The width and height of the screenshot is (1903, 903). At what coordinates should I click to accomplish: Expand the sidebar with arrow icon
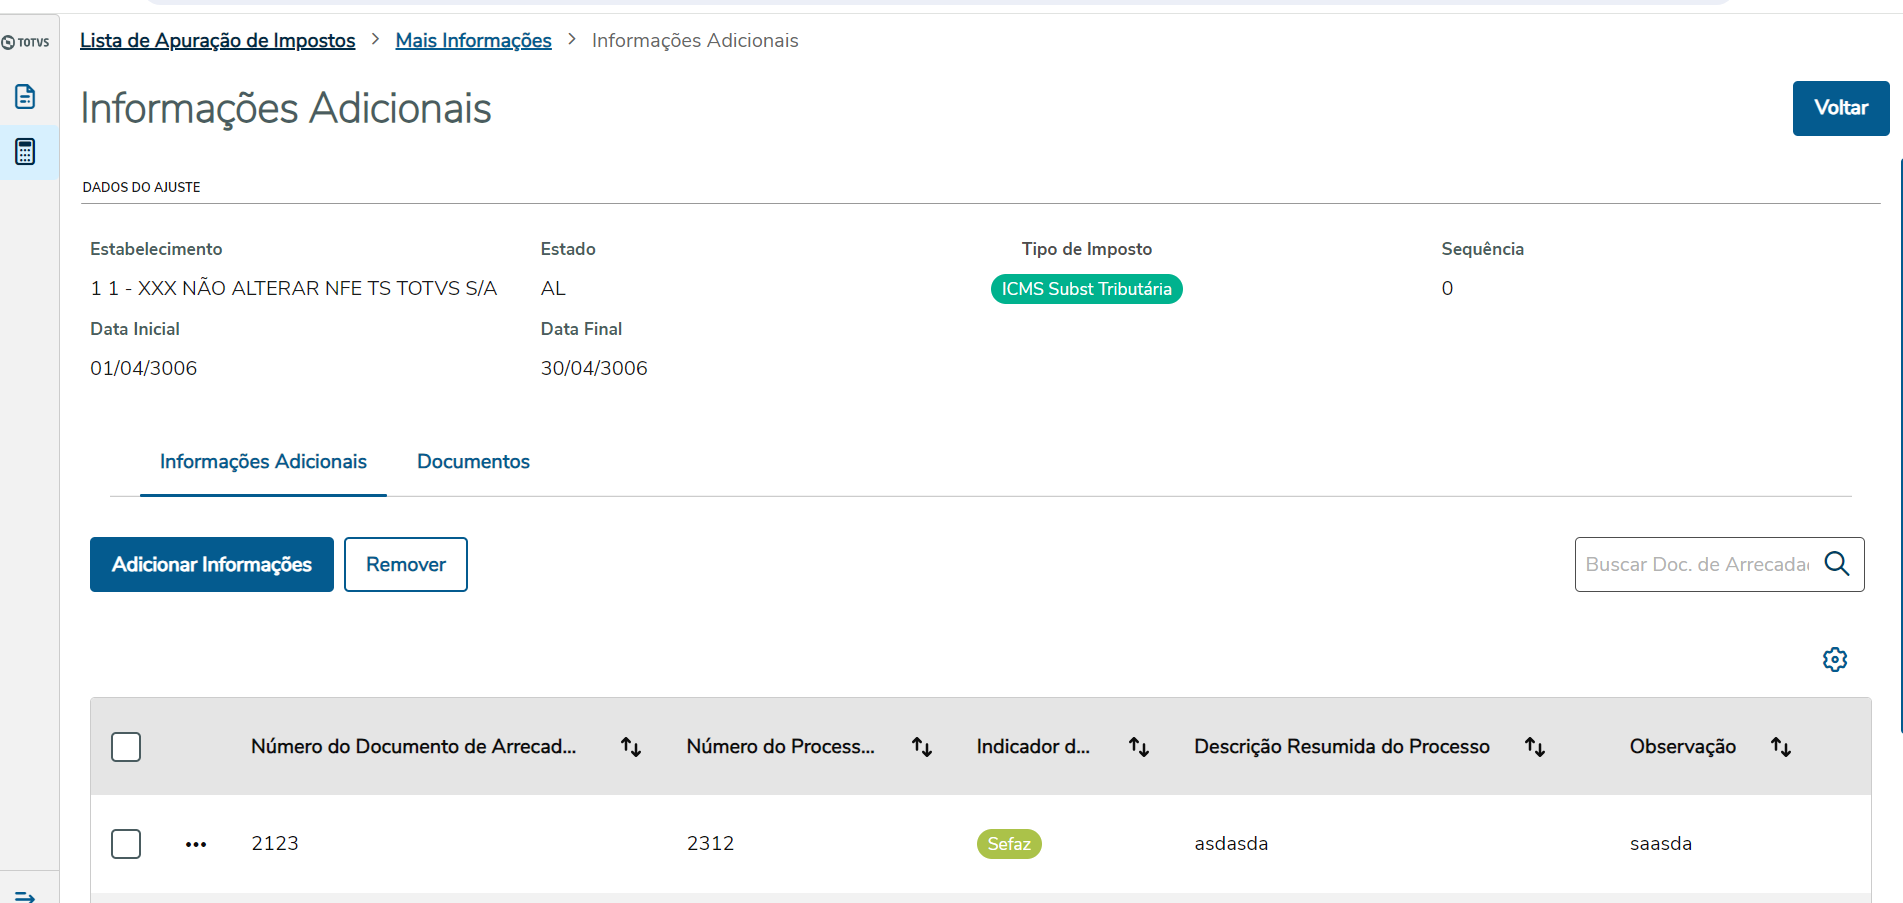point(26,896)
